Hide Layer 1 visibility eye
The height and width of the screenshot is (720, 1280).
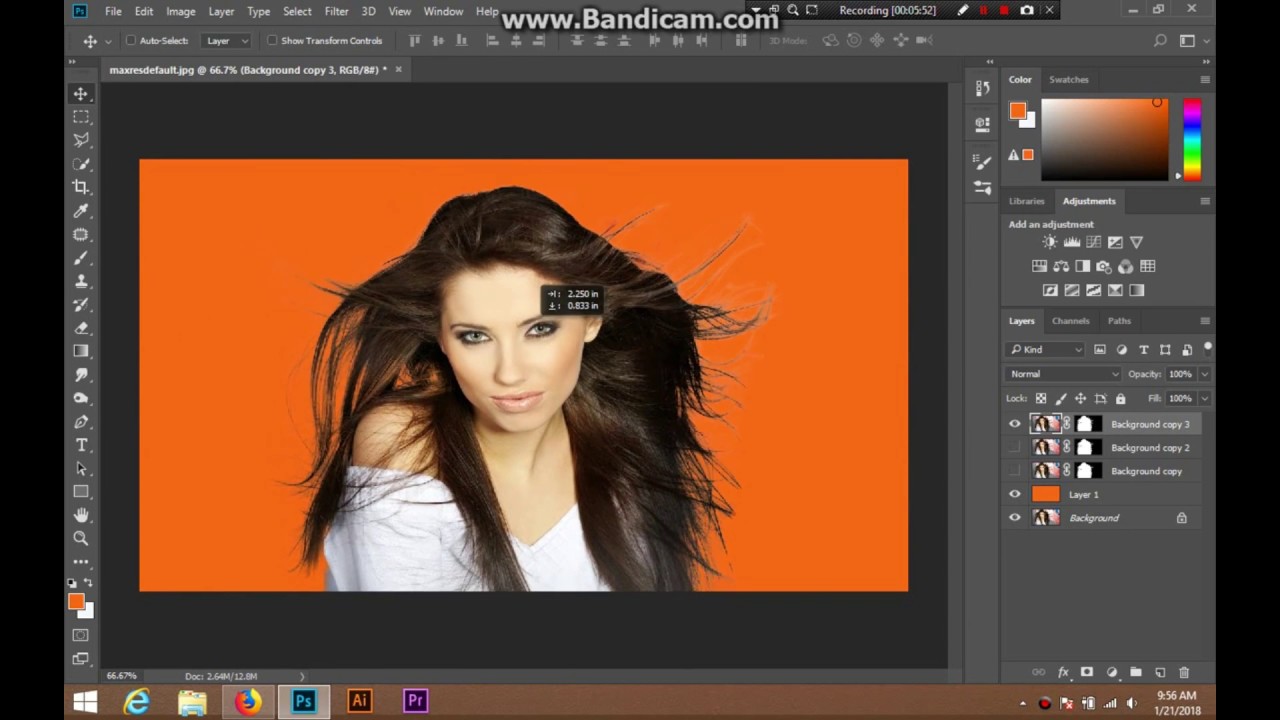1015,494
